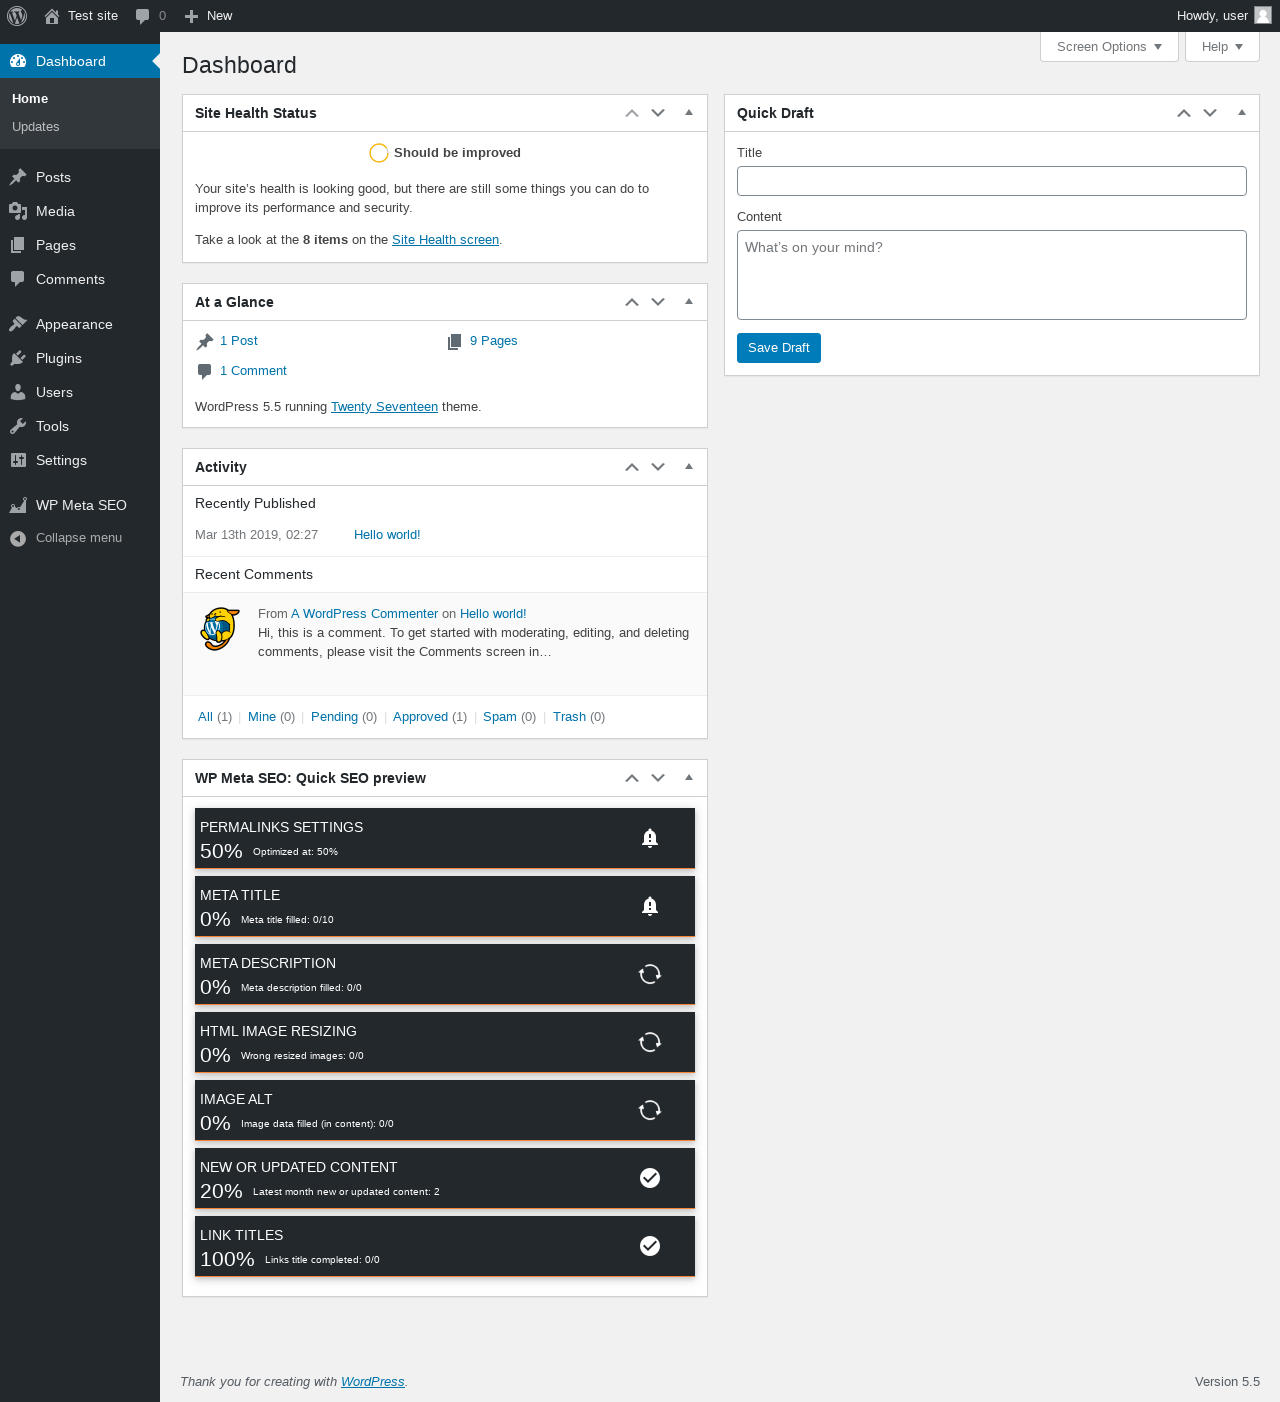The image size is (1280, 1402).
Task: Click the Dashboard gauge icon in sidebar
Action: point(18,61)
